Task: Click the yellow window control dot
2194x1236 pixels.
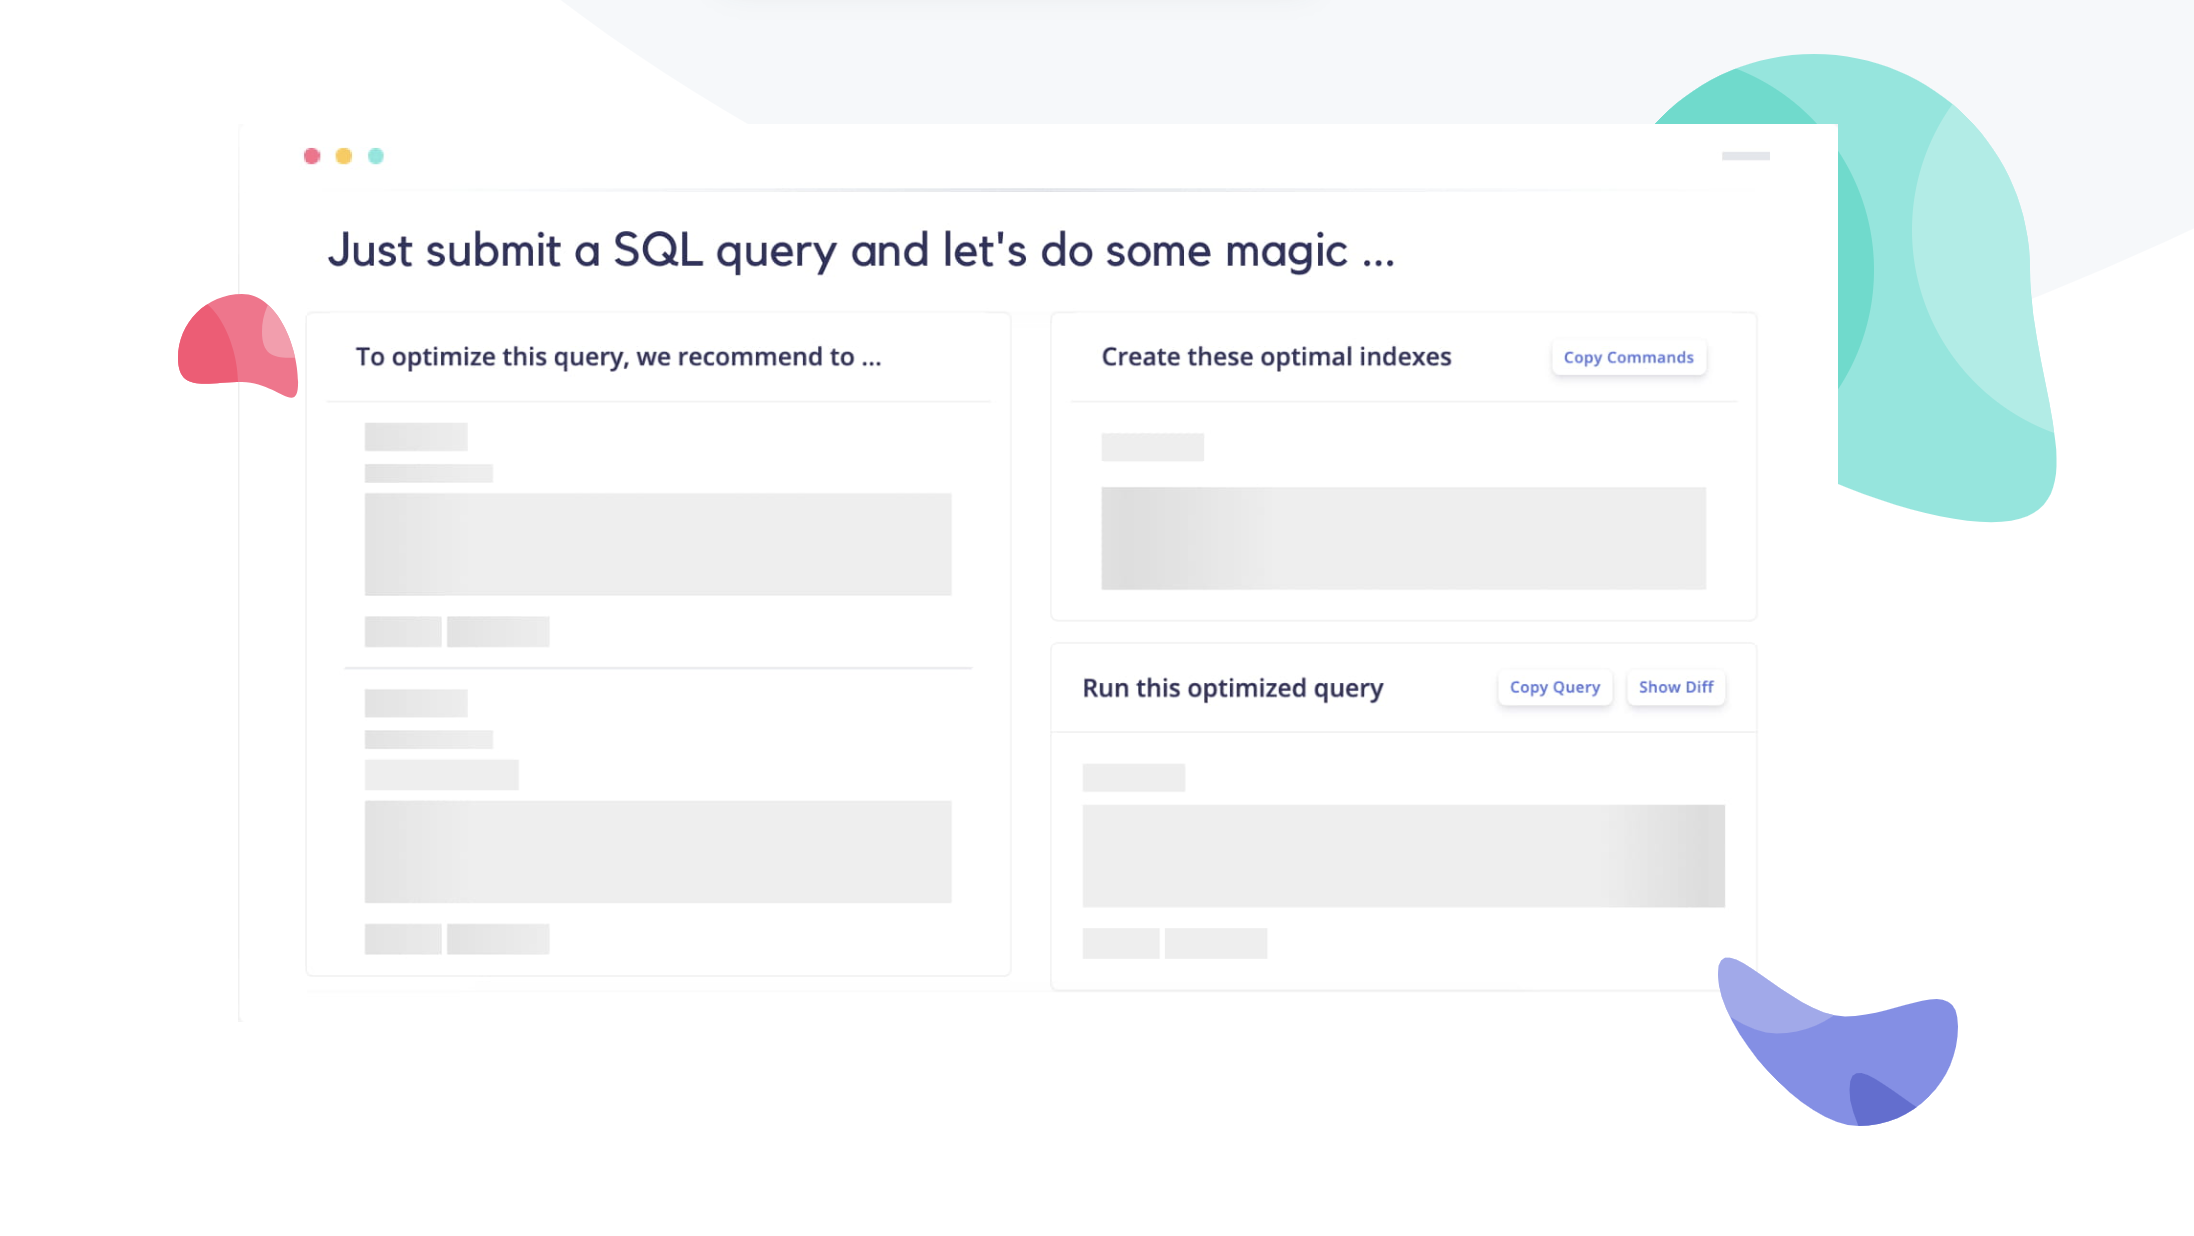Action: tap(343, 155)
